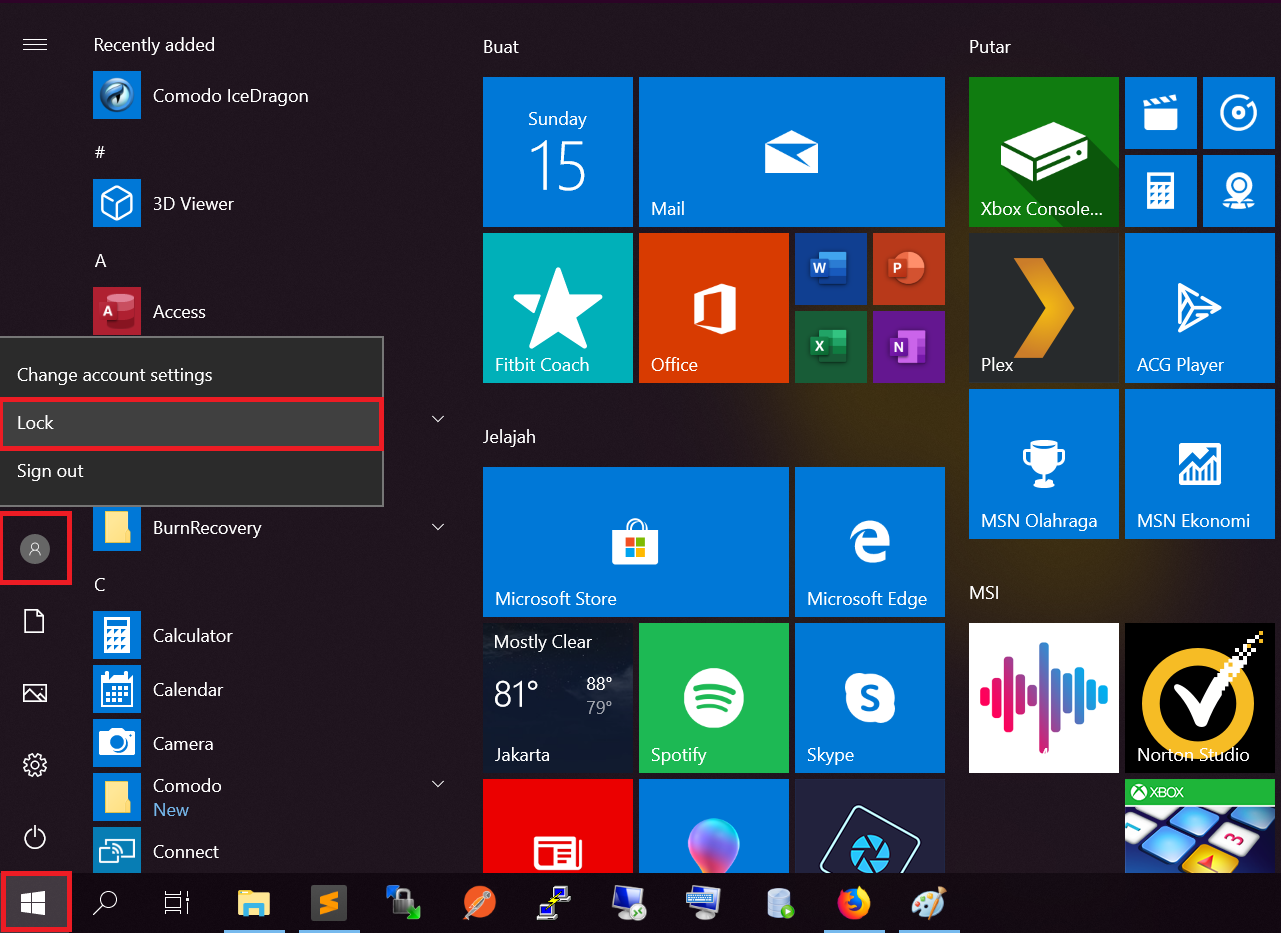Open PuTTY from the taskbar

tap(553, 903)
